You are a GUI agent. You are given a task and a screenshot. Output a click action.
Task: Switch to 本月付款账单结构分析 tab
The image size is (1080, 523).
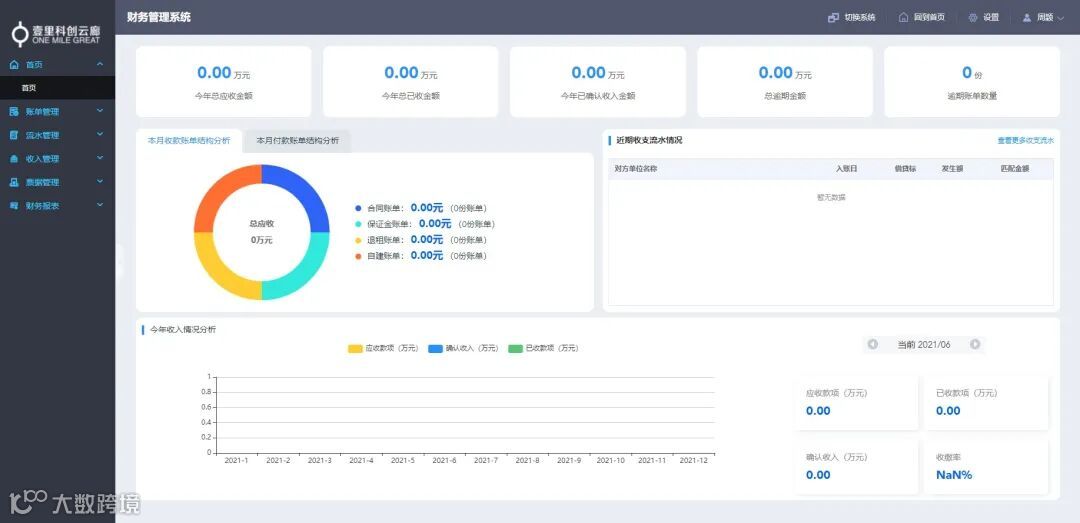[x=298, y=141]
